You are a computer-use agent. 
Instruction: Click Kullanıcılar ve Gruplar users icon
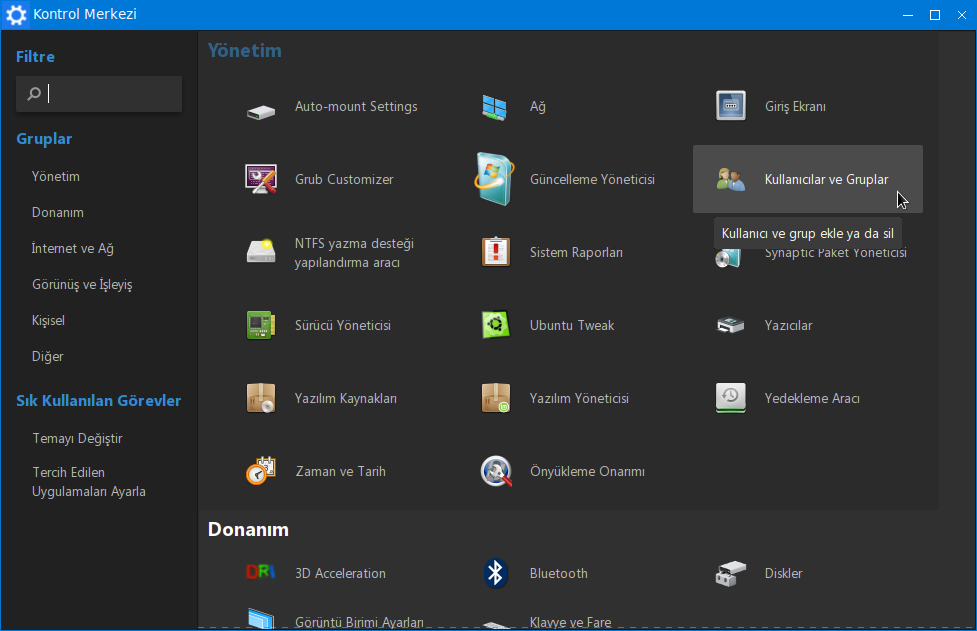(x=730, y=179)
